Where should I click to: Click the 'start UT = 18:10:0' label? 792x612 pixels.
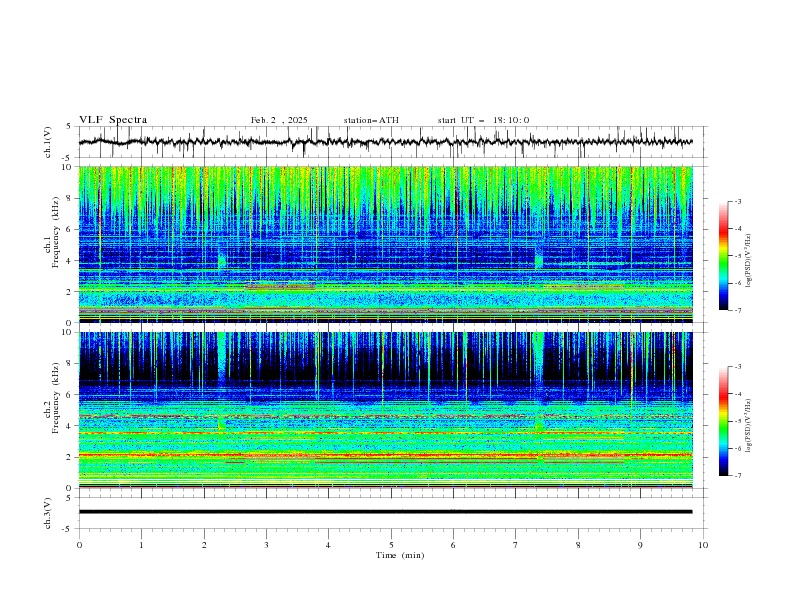point(483,120)
